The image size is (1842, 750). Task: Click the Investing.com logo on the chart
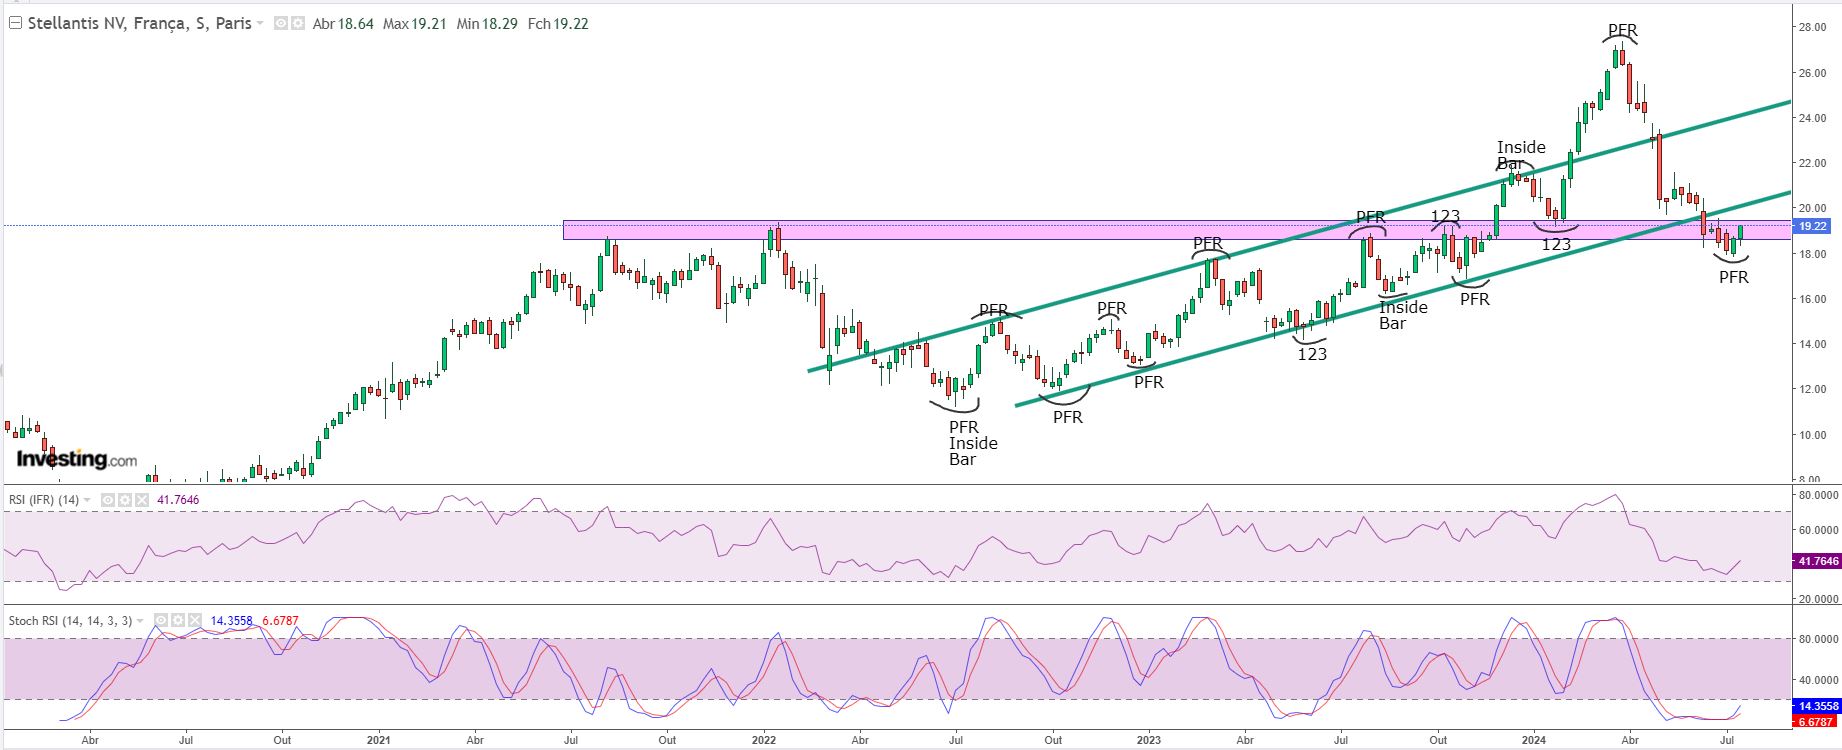pyautogui.click(x=76, y=459)
